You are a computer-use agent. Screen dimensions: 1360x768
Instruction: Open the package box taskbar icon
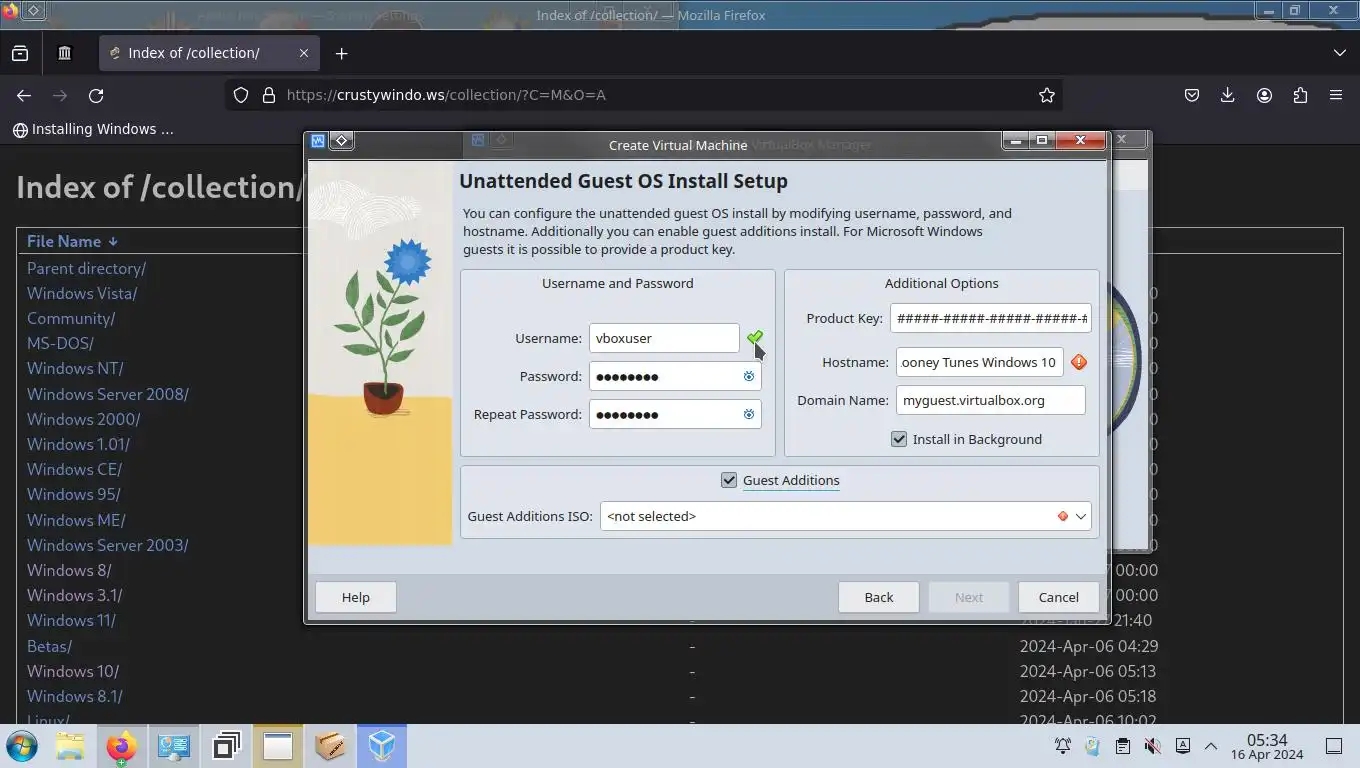click(330, 746)
